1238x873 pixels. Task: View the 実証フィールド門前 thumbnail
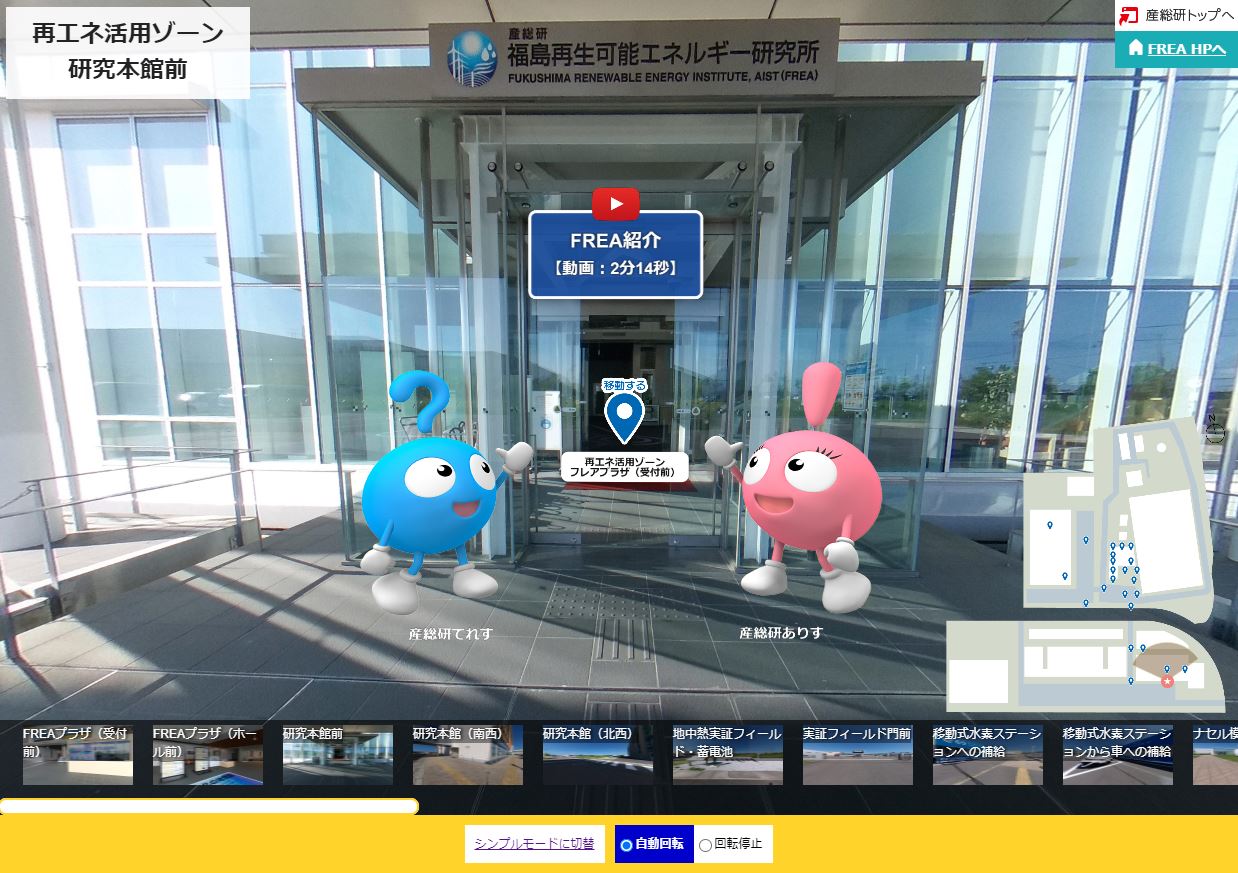(858, 755)
